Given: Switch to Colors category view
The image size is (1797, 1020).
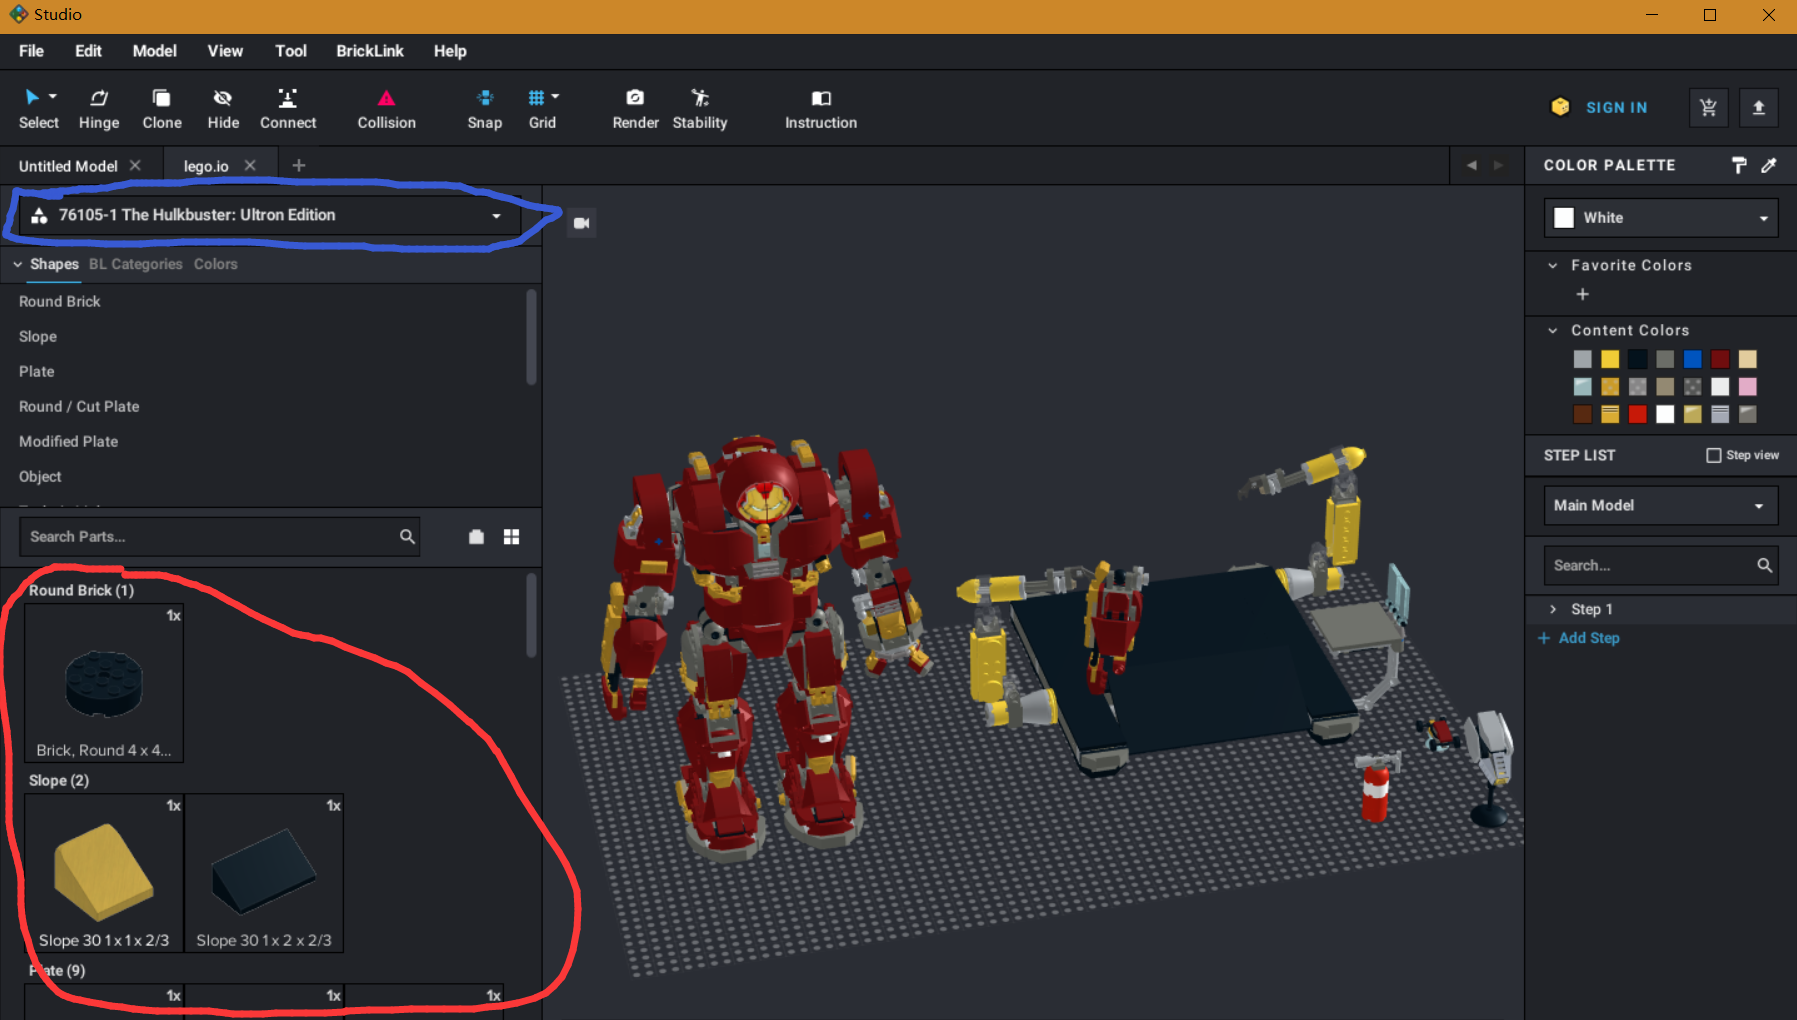Looking at the screenshot, I should (x=216, y=264).
